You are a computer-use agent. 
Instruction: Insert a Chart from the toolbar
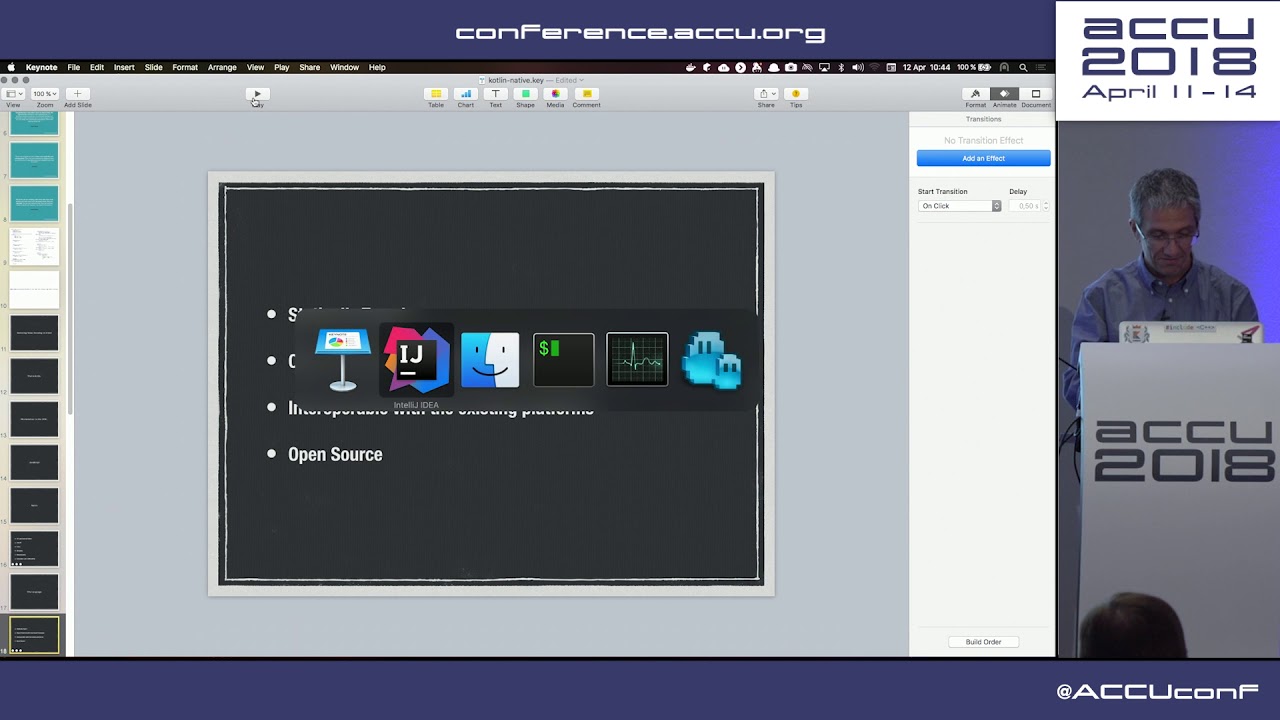pos(466,94)
